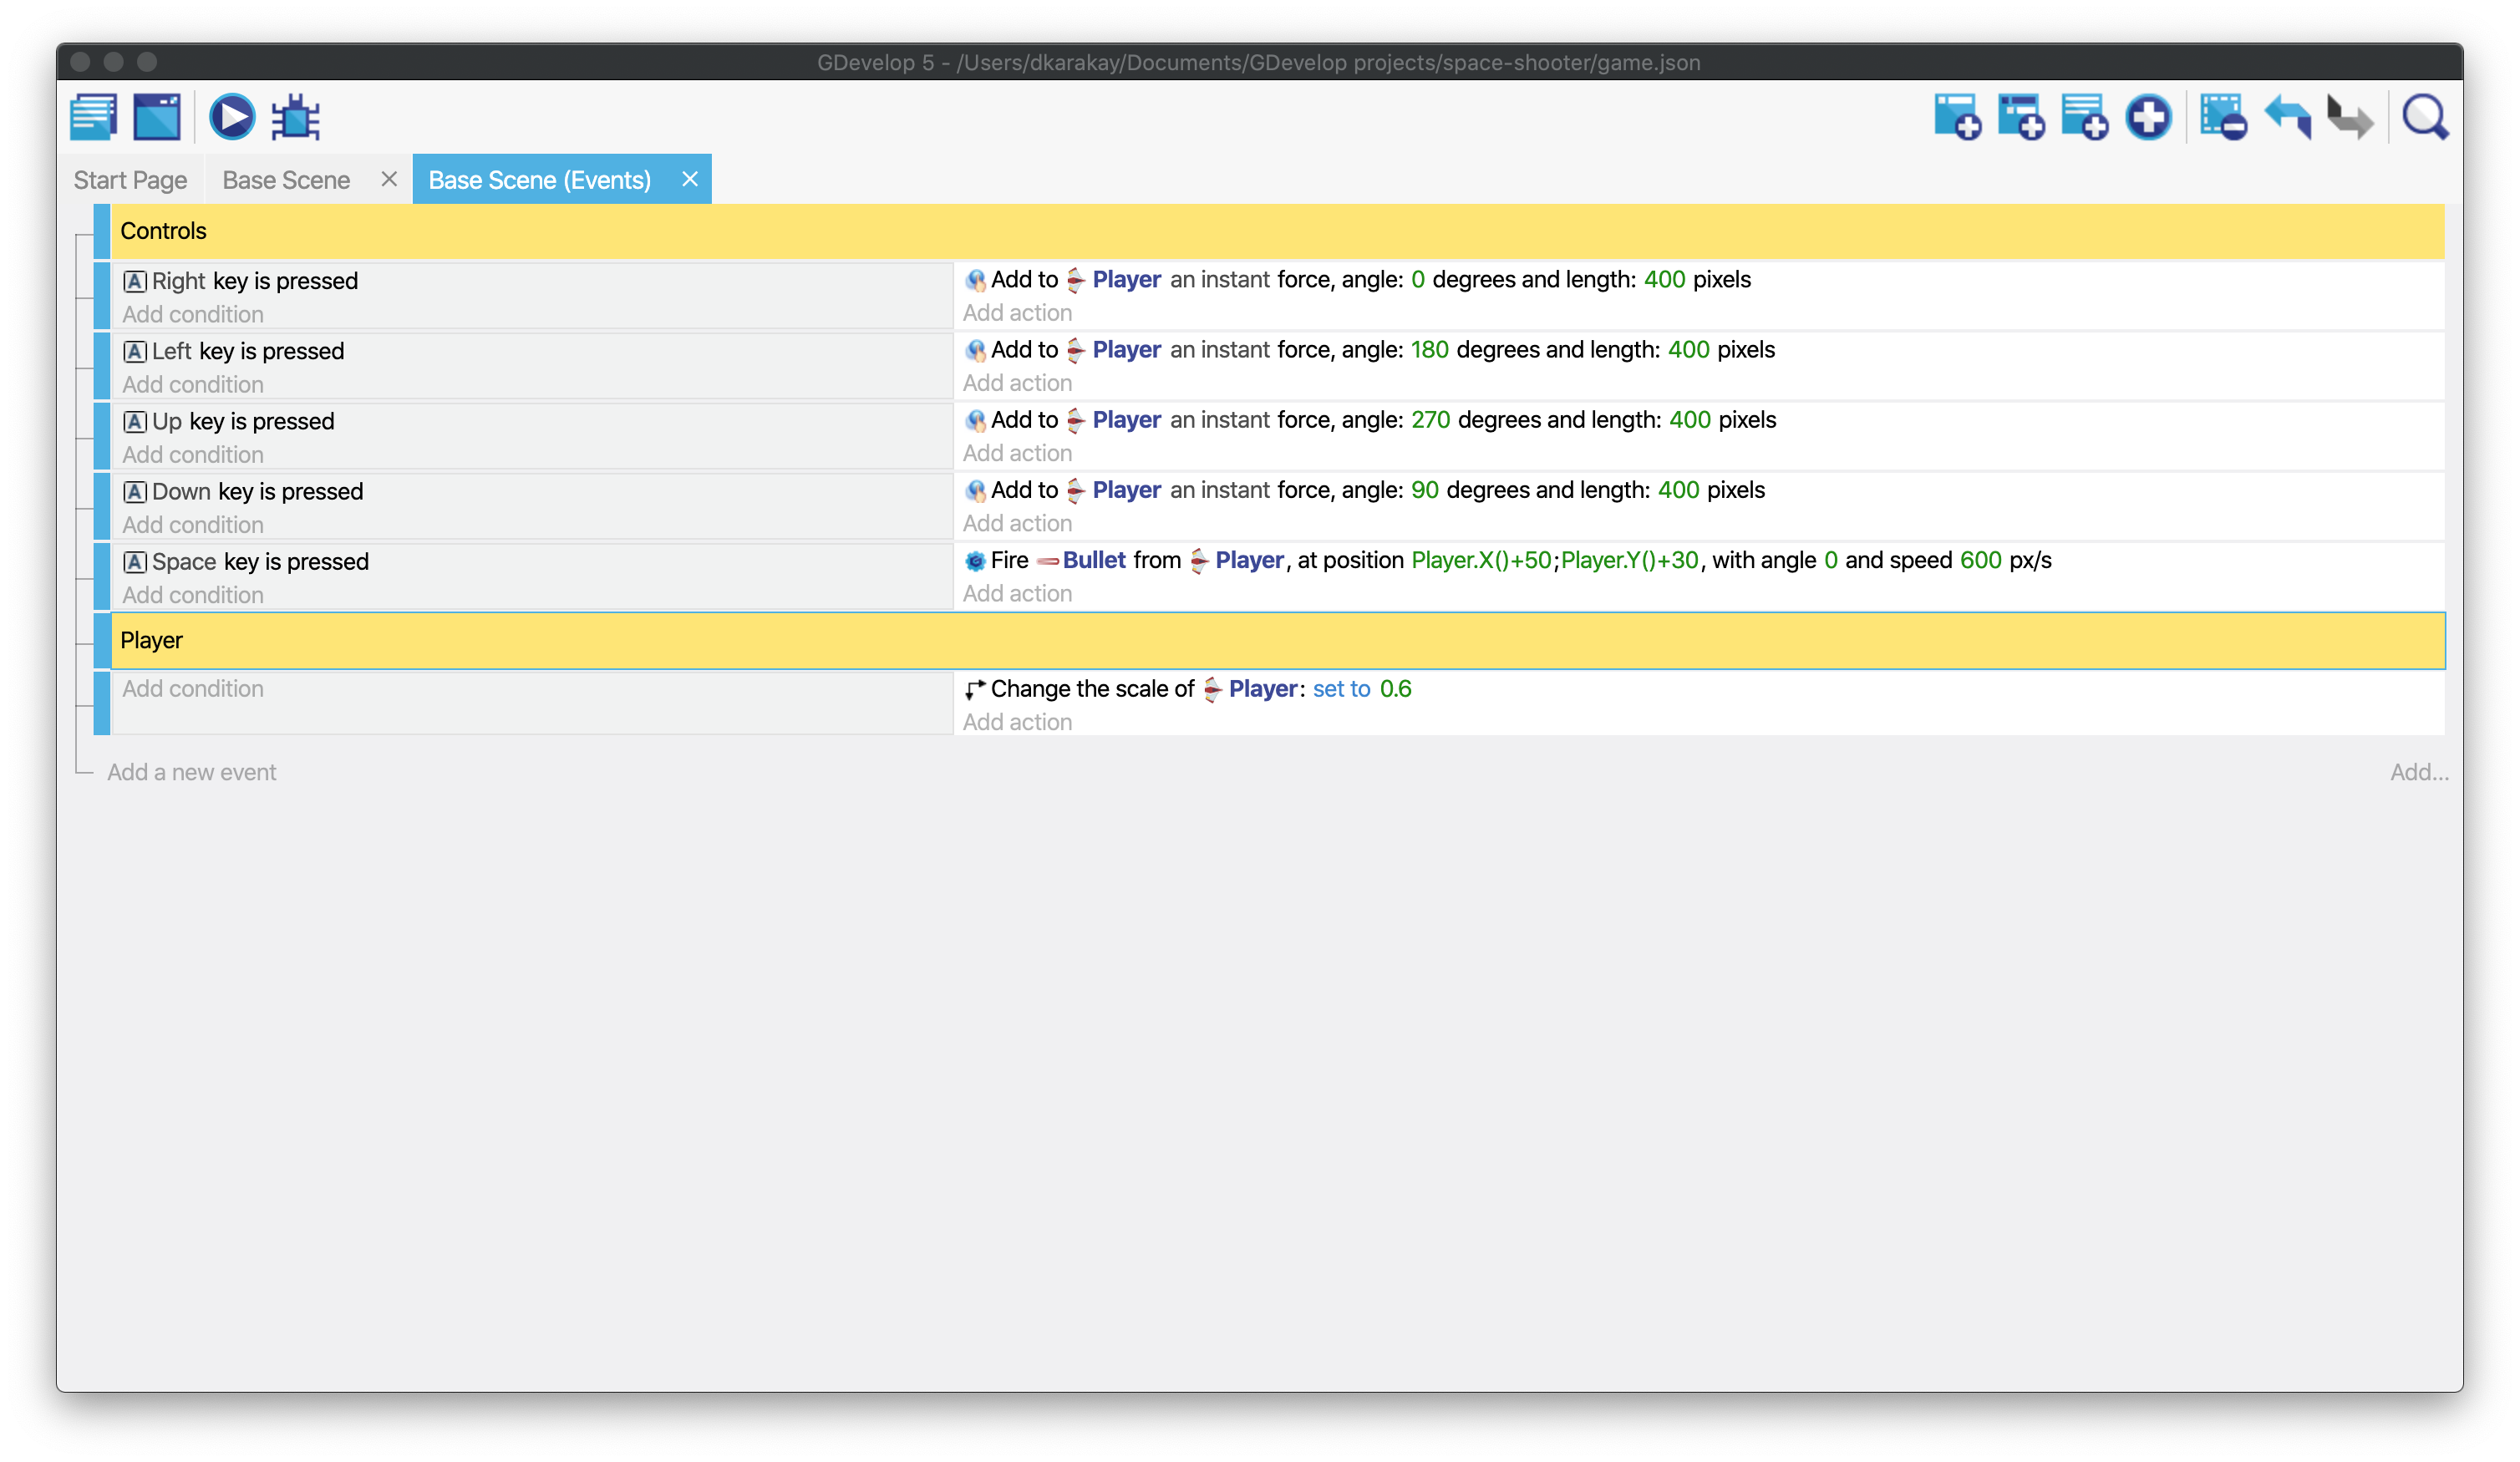Add condition under Space key event
The width and height of the screenshot is (2520, 1462).
click(193, 595)
